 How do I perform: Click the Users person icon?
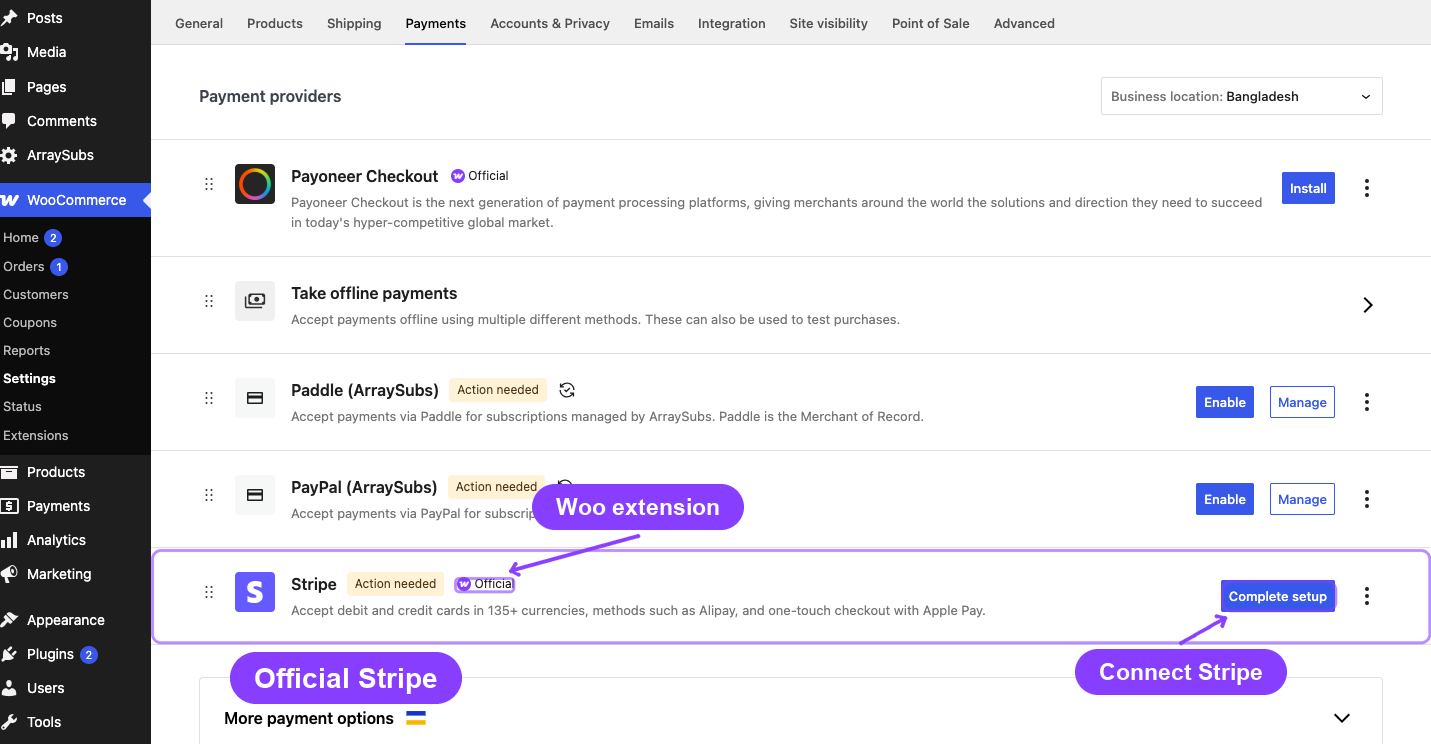coord(9,688)
